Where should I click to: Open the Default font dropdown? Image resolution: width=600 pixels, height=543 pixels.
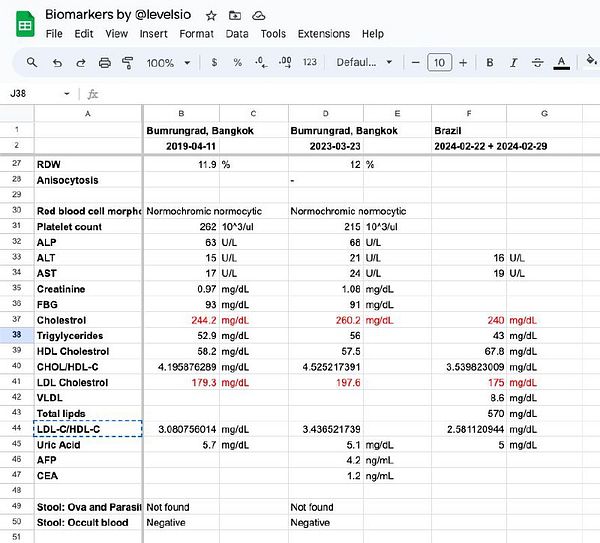click(364, 62)
